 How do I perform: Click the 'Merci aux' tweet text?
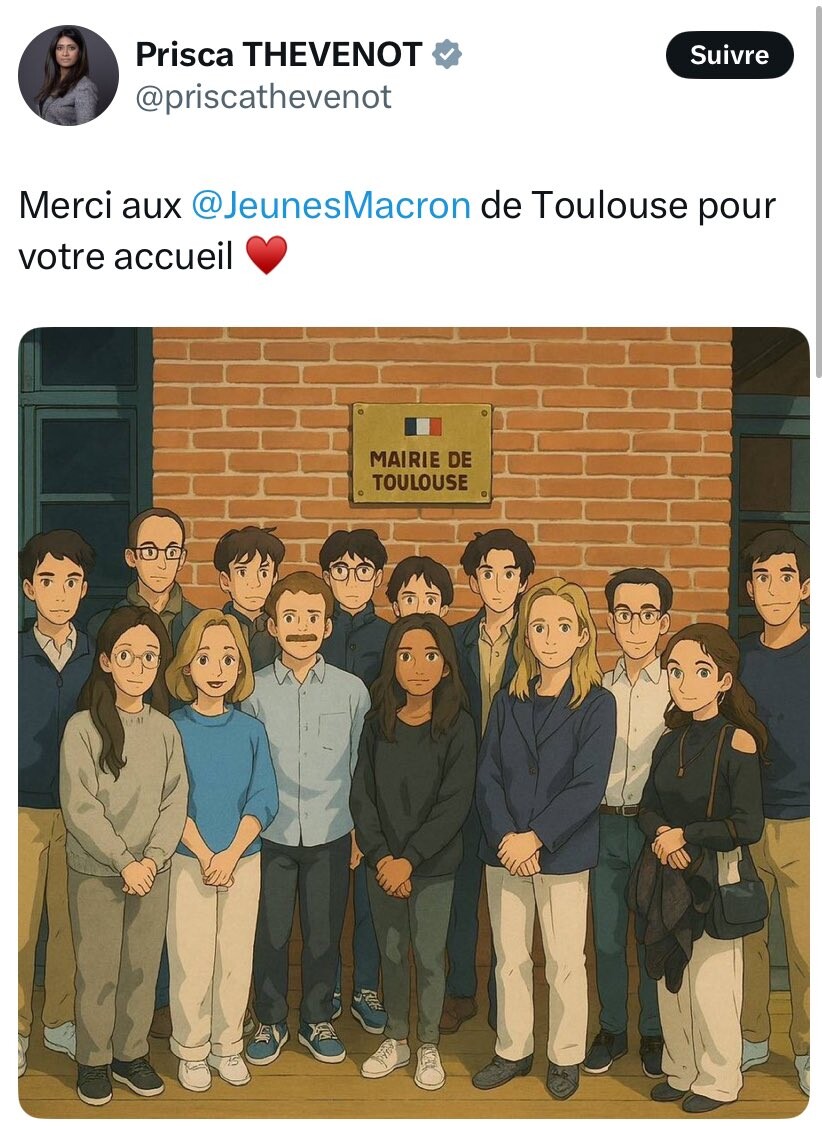(x=100, y=205)
